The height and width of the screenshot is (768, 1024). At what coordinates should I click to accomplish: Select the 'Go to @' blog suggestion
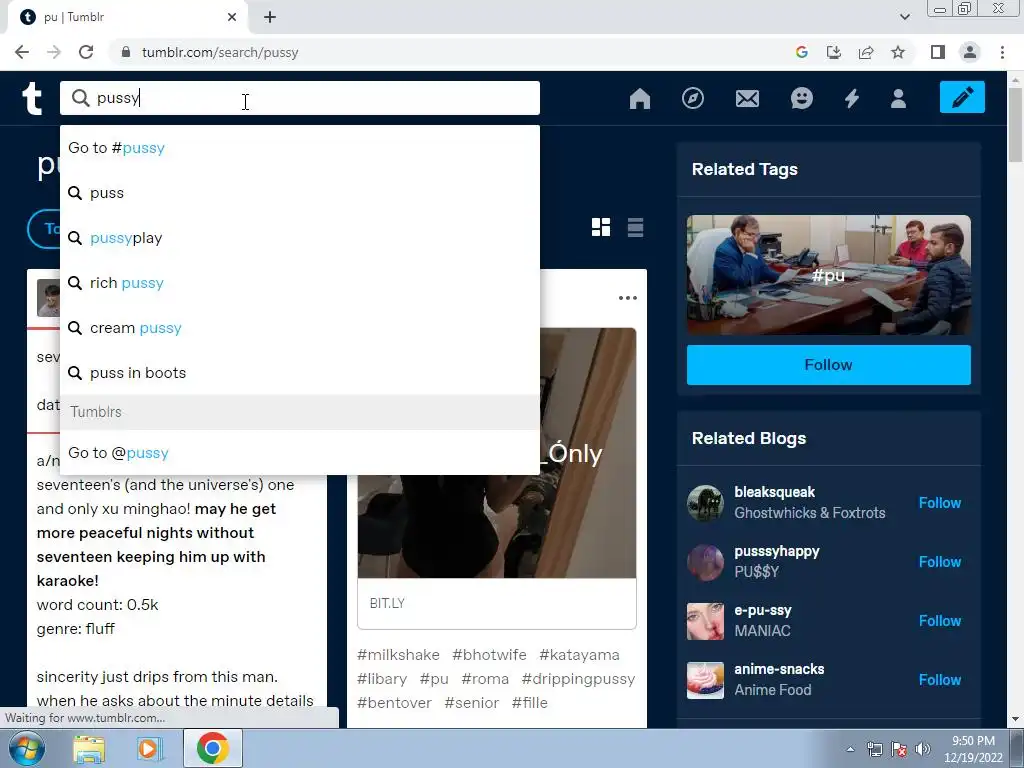[x=300, y=453]
